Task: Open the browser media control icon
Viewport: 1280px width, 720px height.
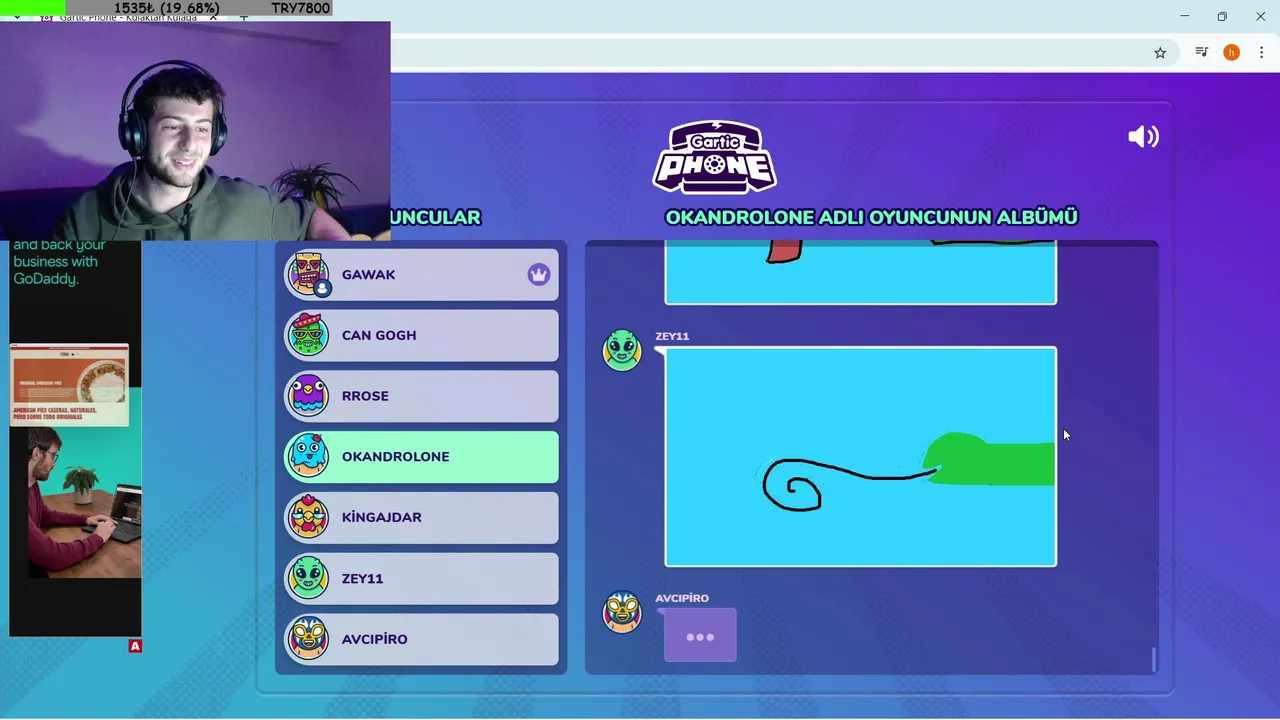Action: click(1201, 52)
